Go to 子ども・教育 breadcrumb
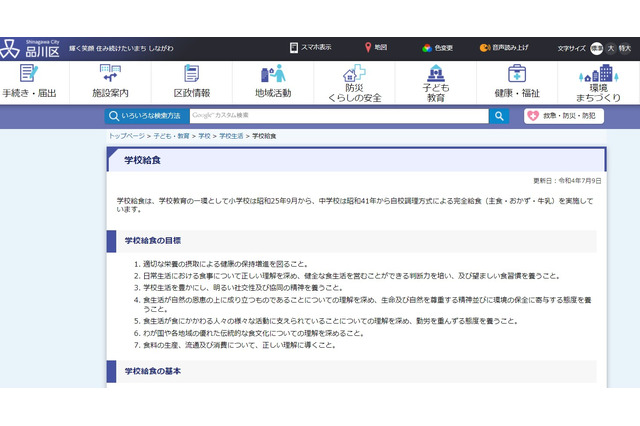This screenshot has width=640, height=426. coord(171,136)
